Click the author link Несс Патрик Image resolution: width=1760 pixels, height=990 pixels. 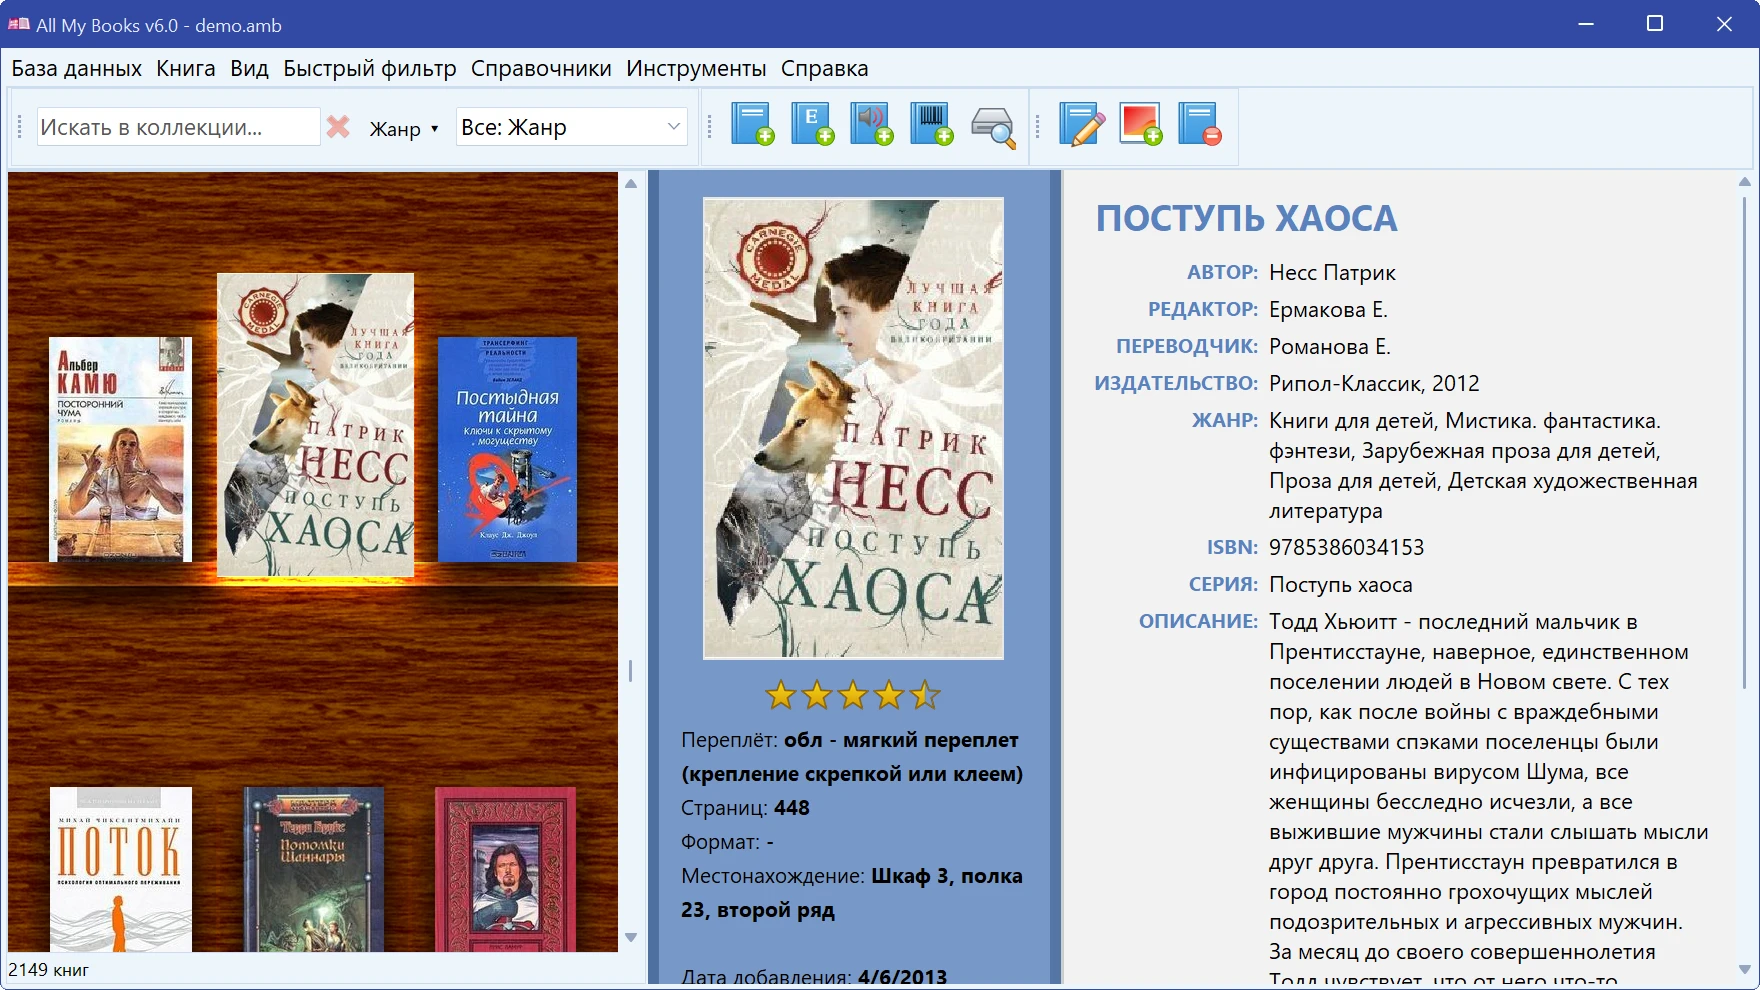pyautogui.click(x=1332, y=273)
